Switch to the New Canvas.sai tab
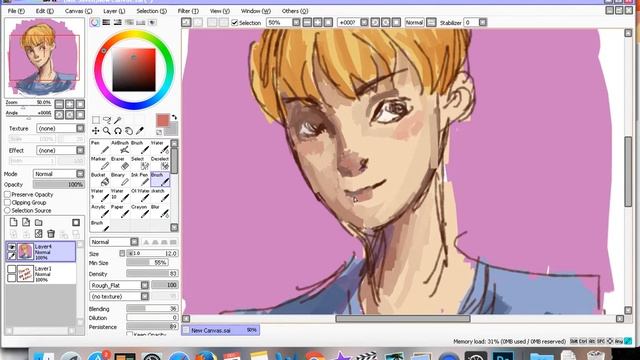Viewport: 640px width, 360px height. (x=220, y=330)
